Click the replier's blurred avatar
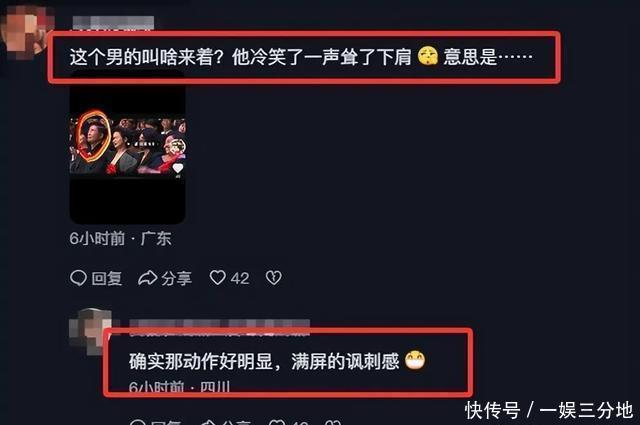The height and width of the screenshot is (425, 640). [x=90, y=332]
